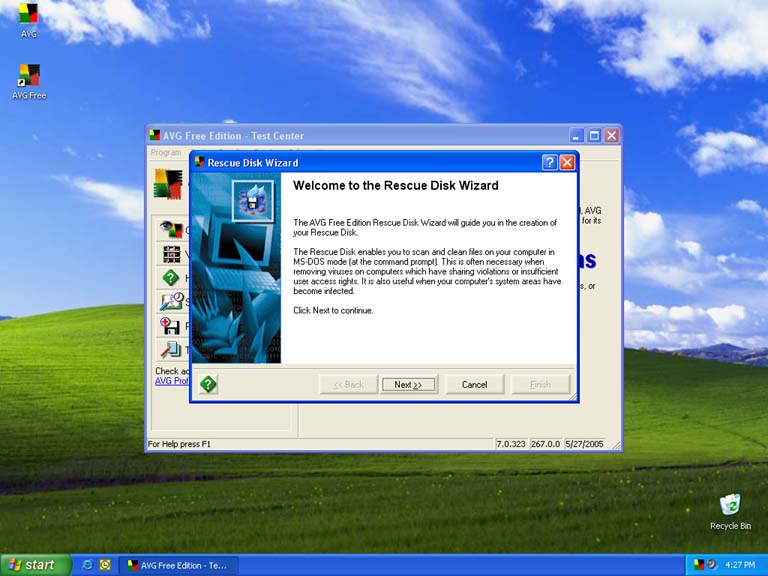768x576 pixels.
Task: Click the rescue disk floppy icon in sidebar
Action: tap(170, 325)
